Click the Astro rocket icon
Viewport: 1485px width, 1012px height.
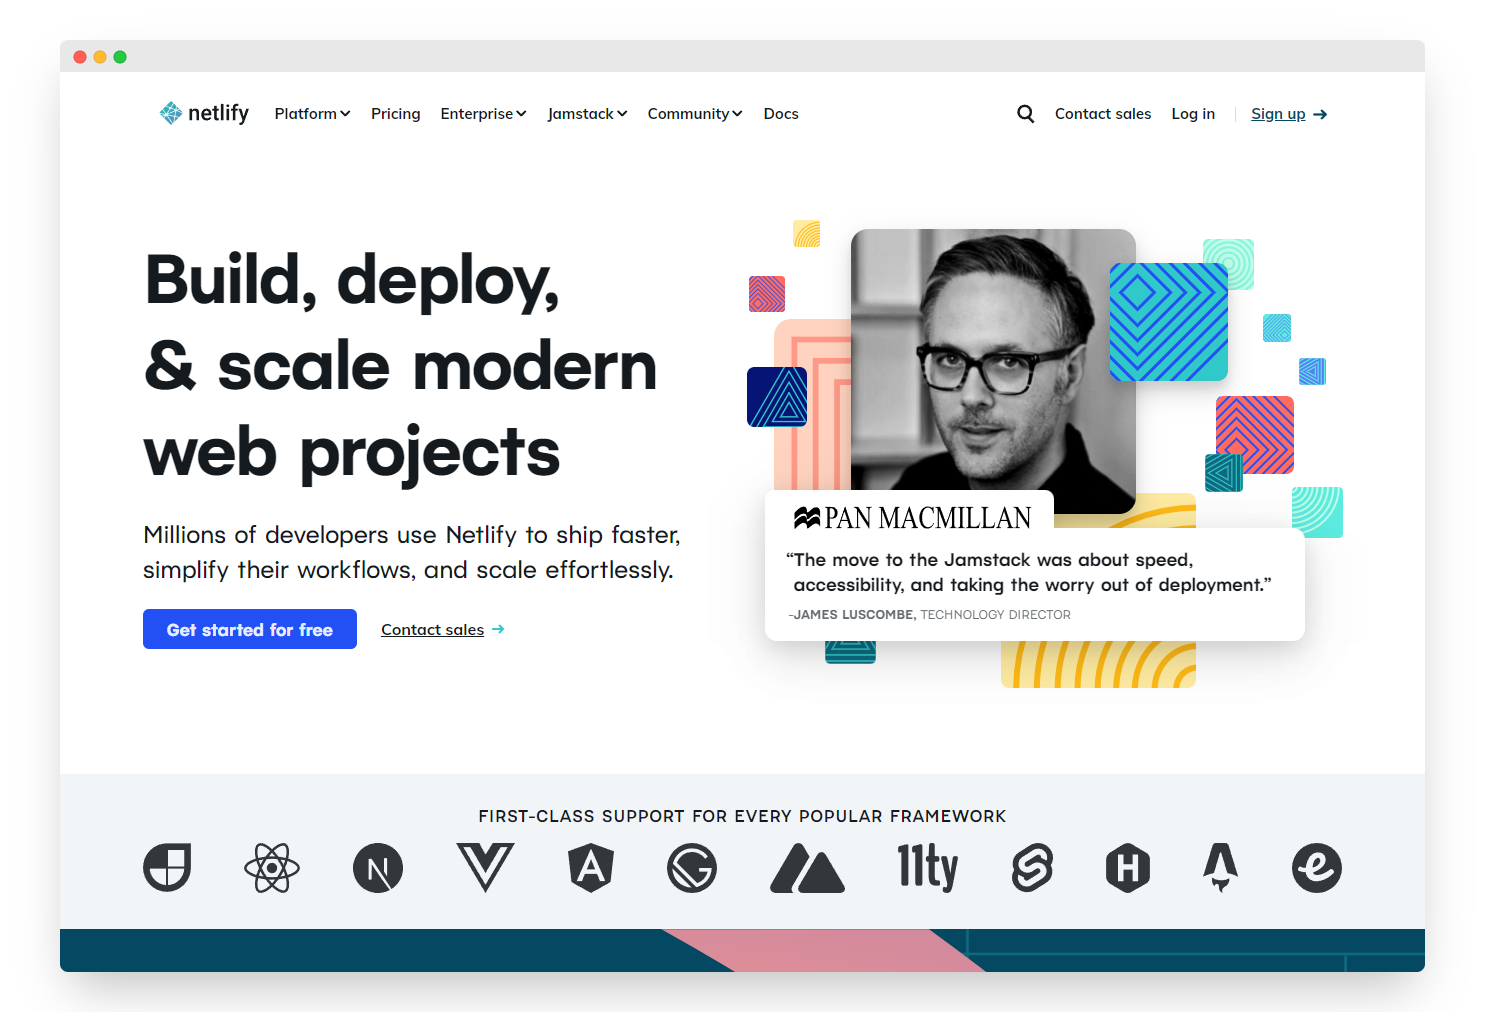point(1220,868)
